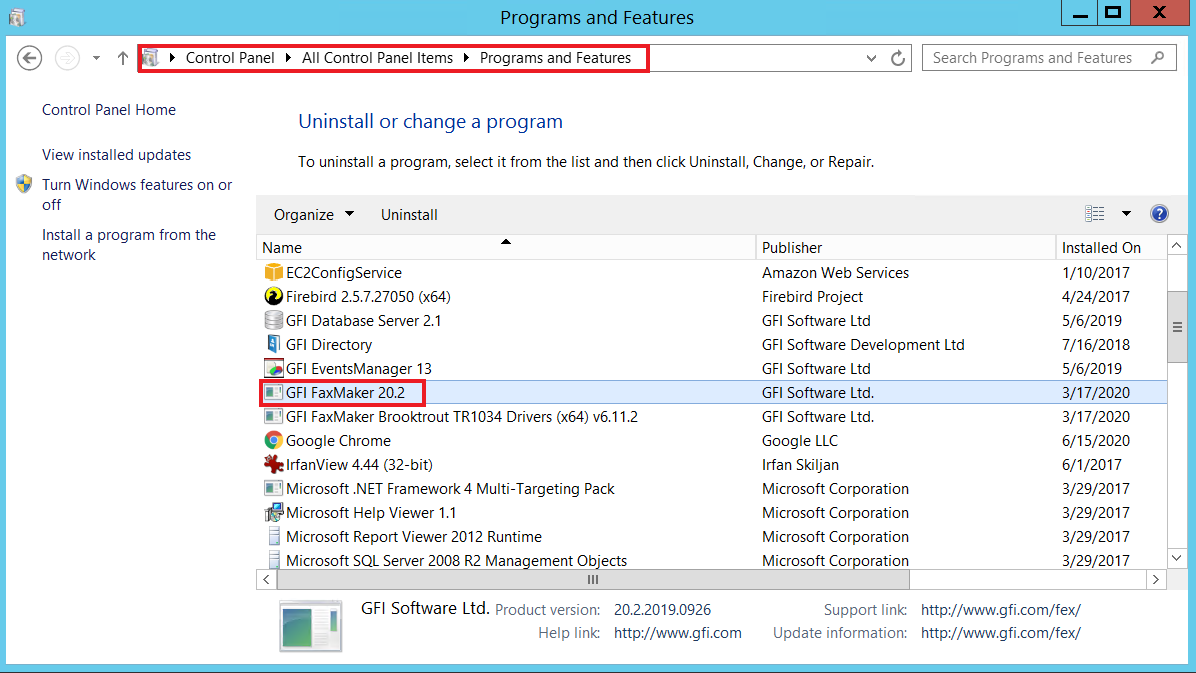Select the GFI FaxMaker 20.2 icon
Viewport: 1196px width, 673px height.
click(x=273, y=392)
